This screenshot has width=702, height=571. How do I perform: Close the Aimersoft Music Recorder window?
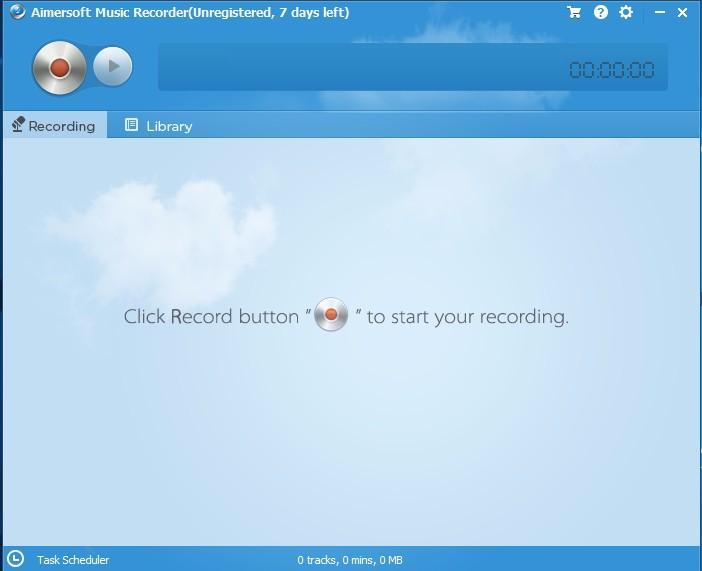coord(683,12)
